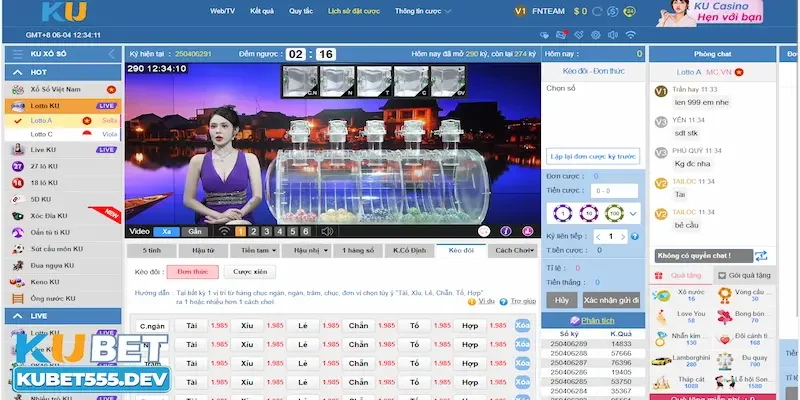Viewport: 800px width, 400px height.
Task: Switch video view to Gần
Action: tap(194, 232)
